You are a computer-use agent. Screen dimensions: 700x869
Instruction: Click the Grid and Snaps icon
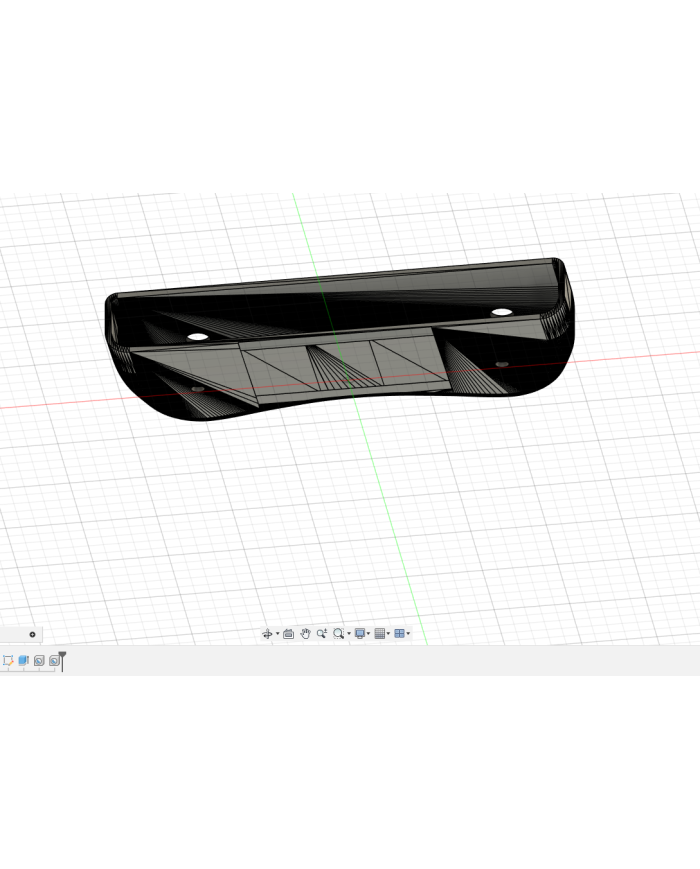[x=380, y=634]
